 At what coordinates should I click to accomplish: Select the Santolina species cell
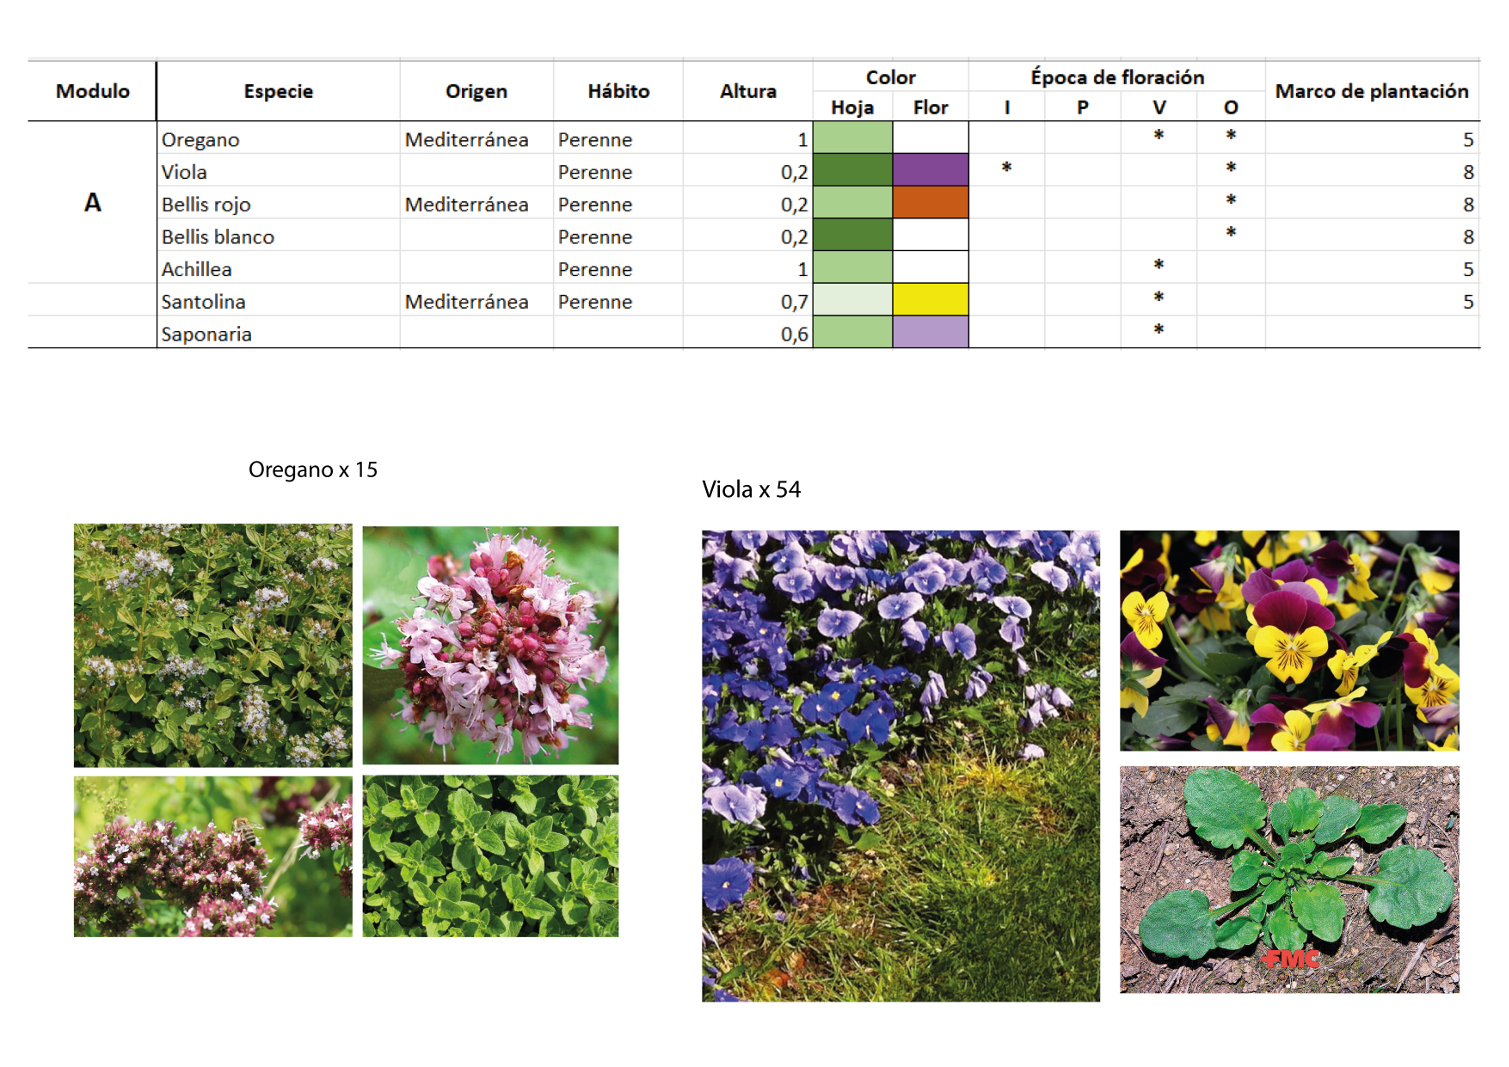click(204, 302)
